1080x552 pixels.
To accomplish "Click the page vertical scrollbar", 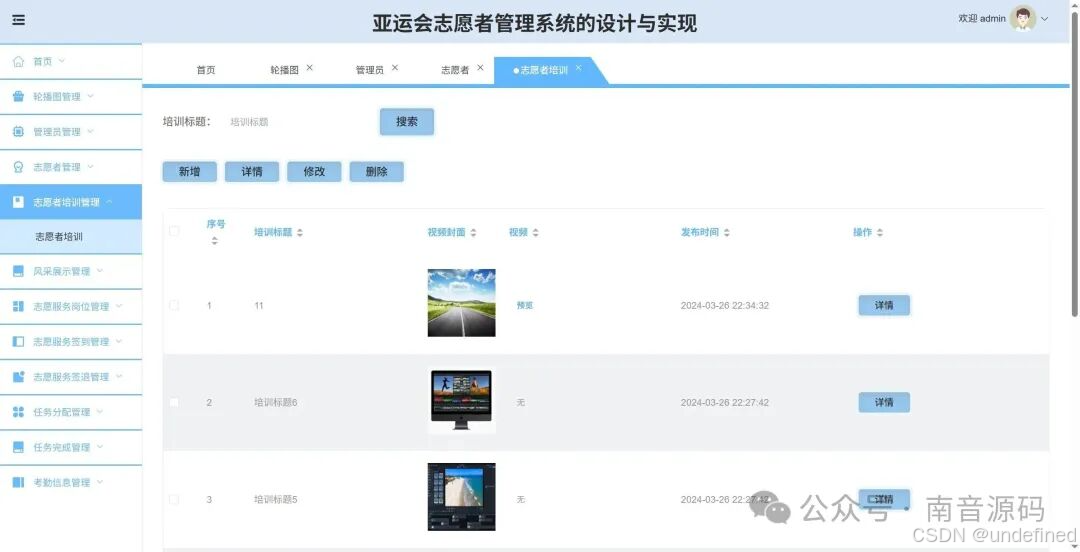I will pyautogui.click(x=1075, y=165).
